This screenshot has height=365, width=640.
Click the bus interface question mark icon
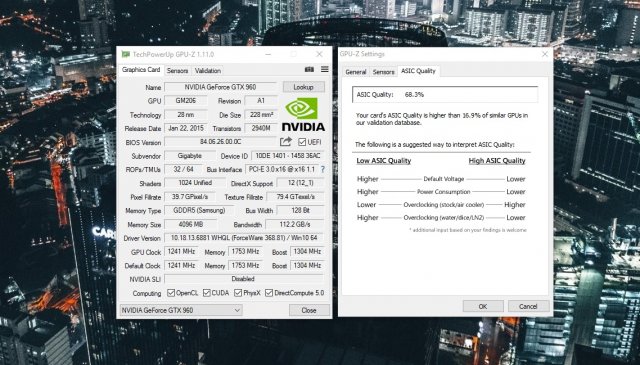[323, 169]
